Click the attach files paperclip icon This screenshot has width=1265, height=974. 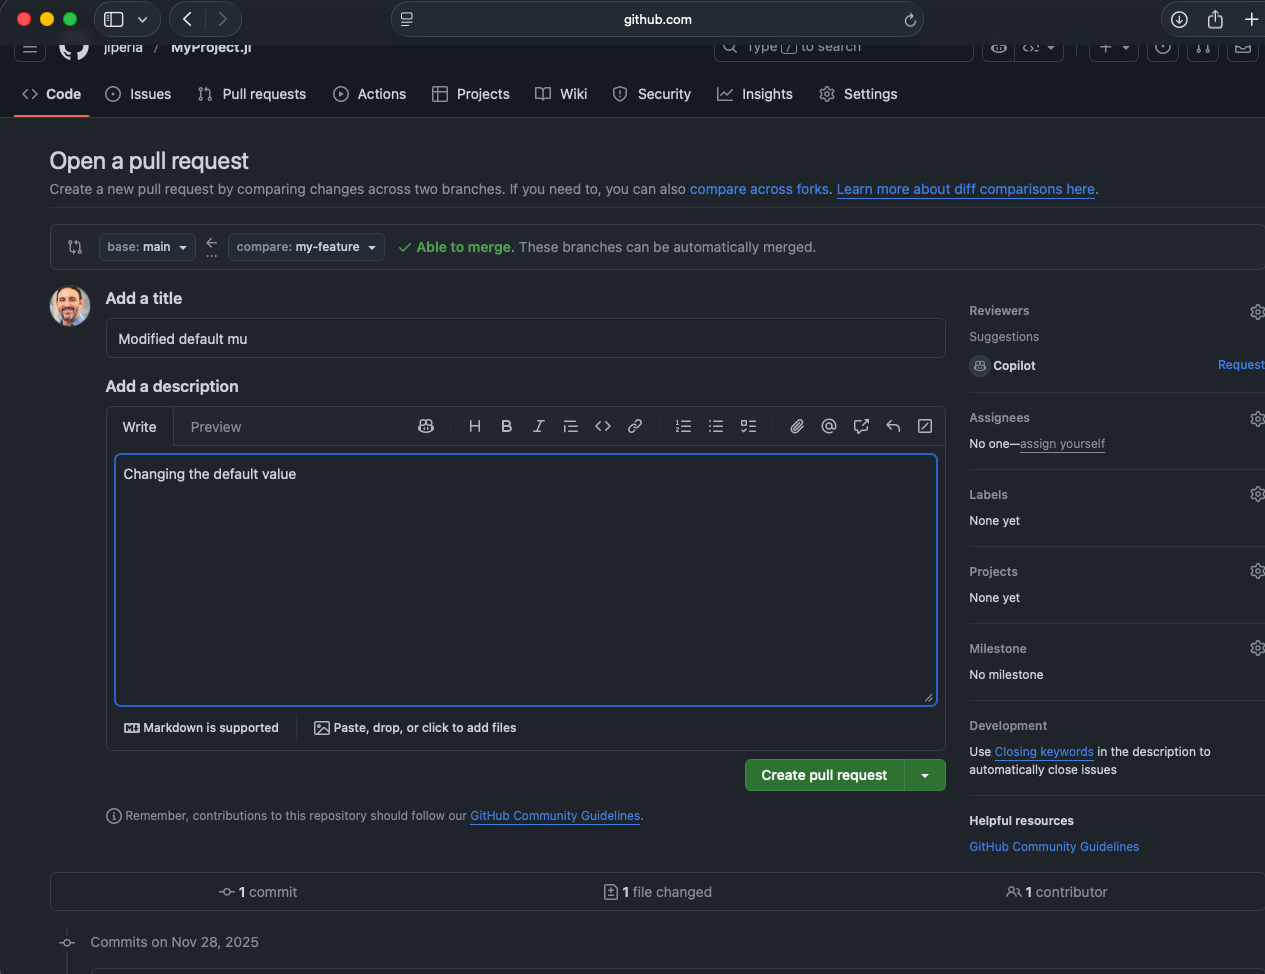coord(797,426)
